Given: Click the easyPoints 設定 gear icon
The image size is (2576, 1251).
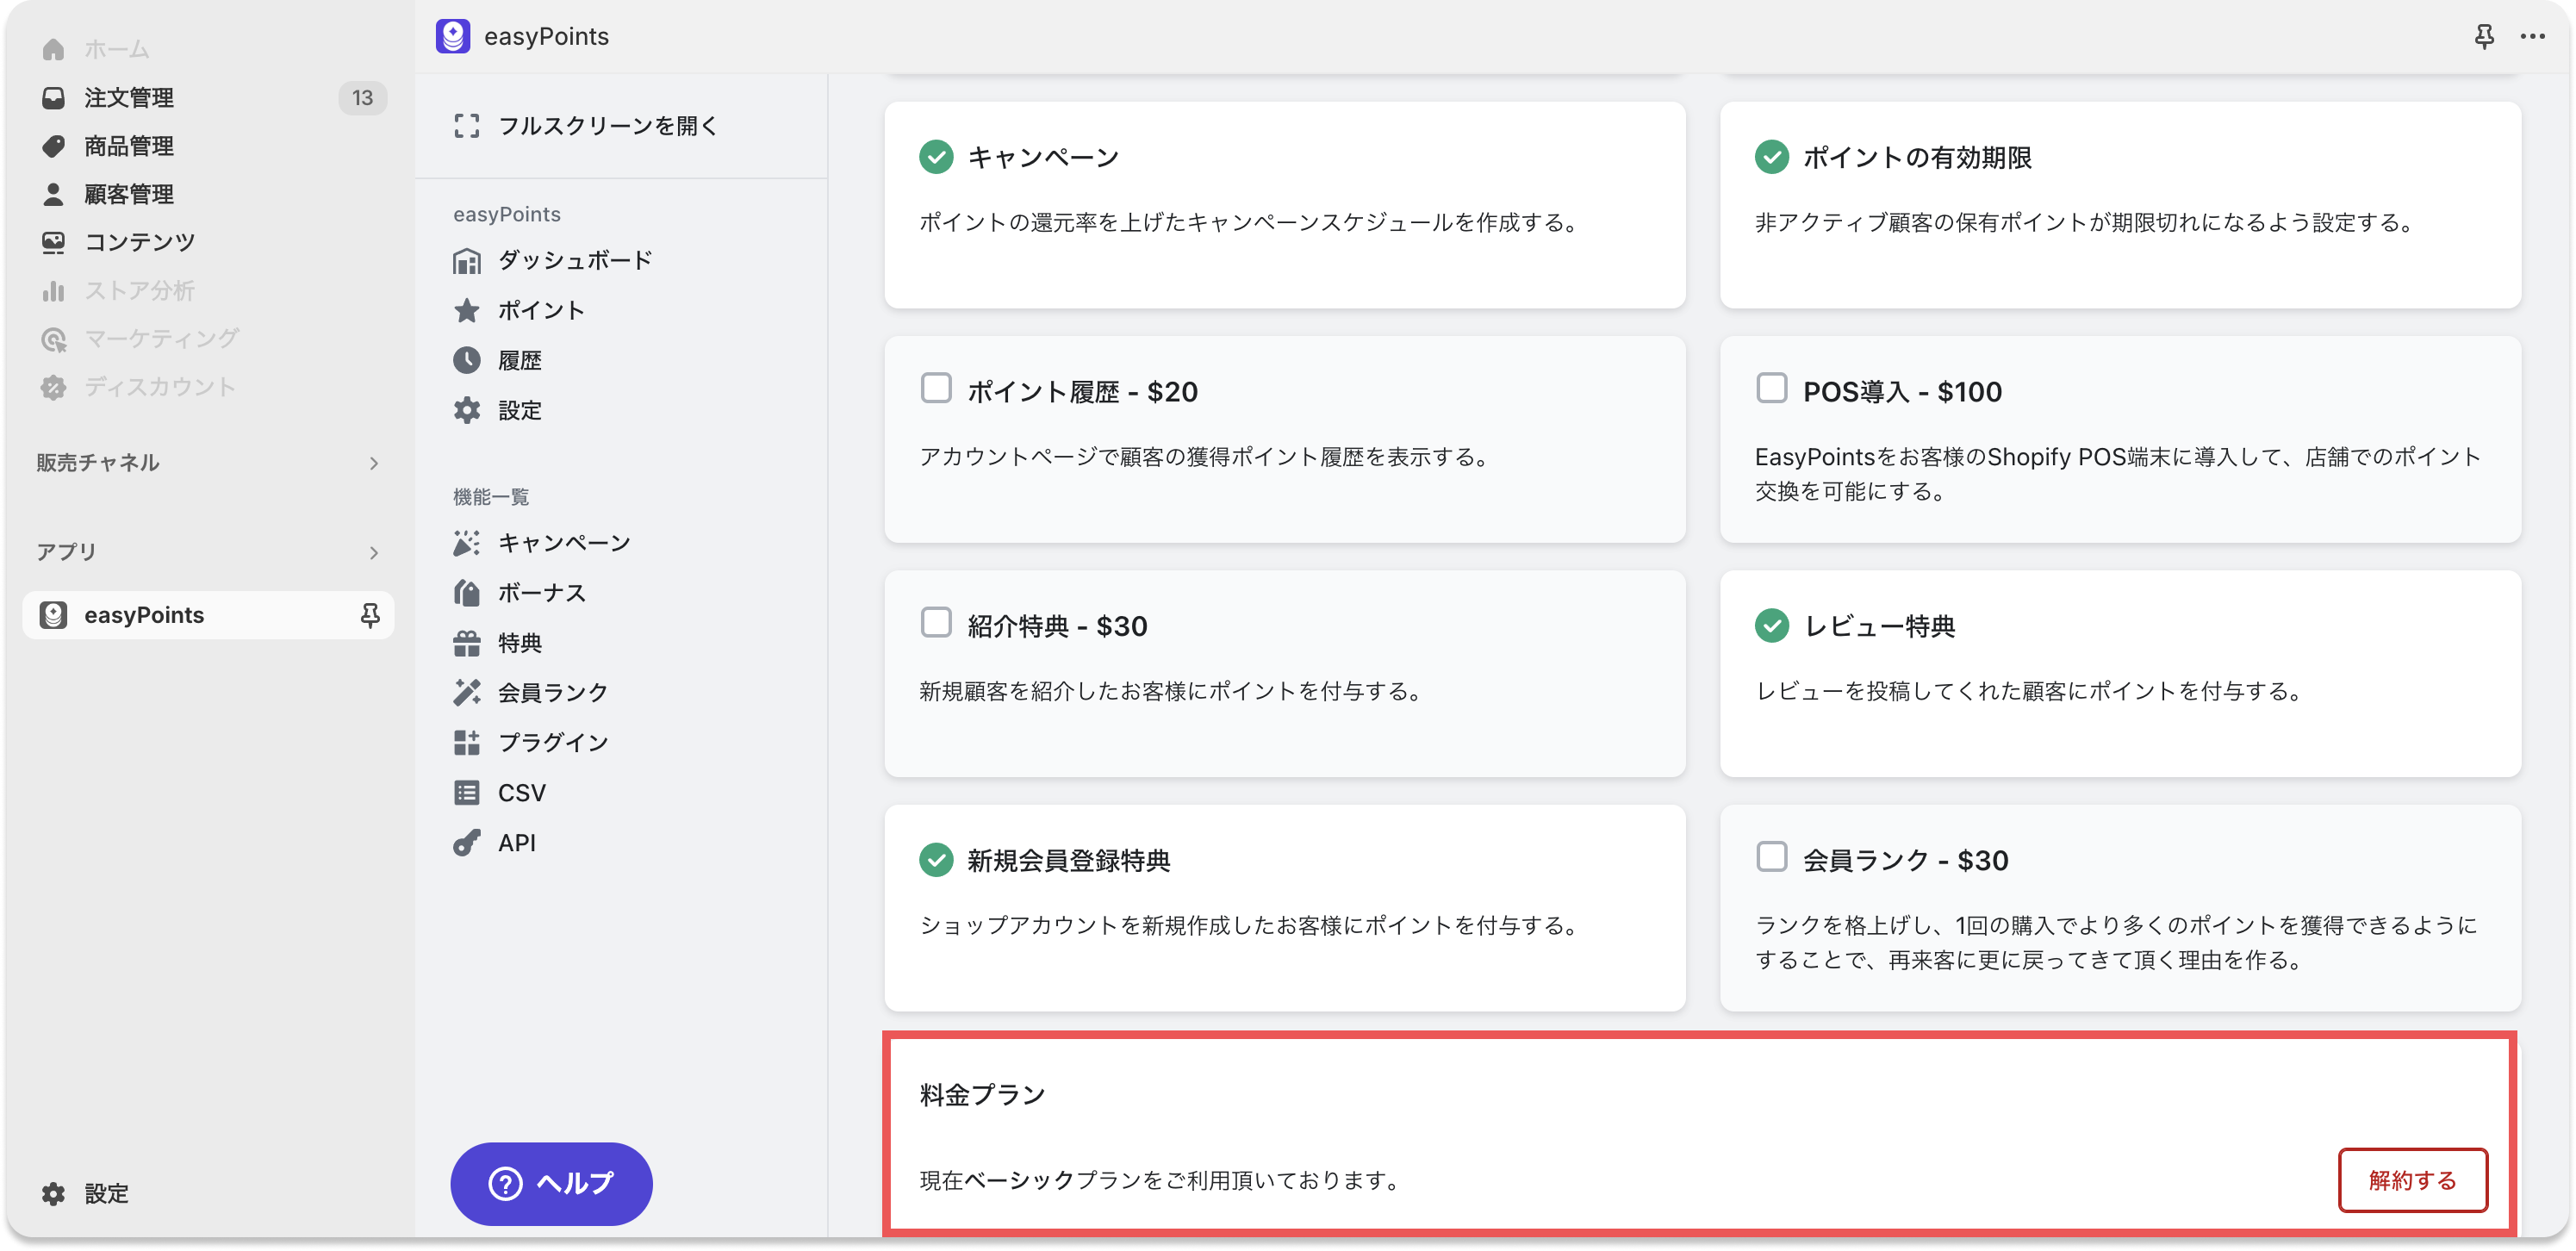Looking at the screenshot, I should (467, 410).
